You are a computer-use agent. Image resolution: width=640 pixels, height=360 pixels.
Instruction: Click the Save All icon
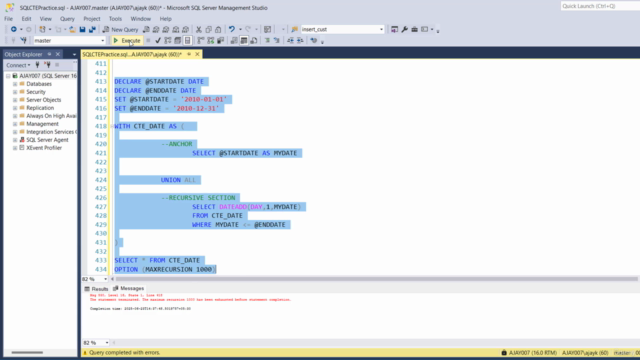92,29
